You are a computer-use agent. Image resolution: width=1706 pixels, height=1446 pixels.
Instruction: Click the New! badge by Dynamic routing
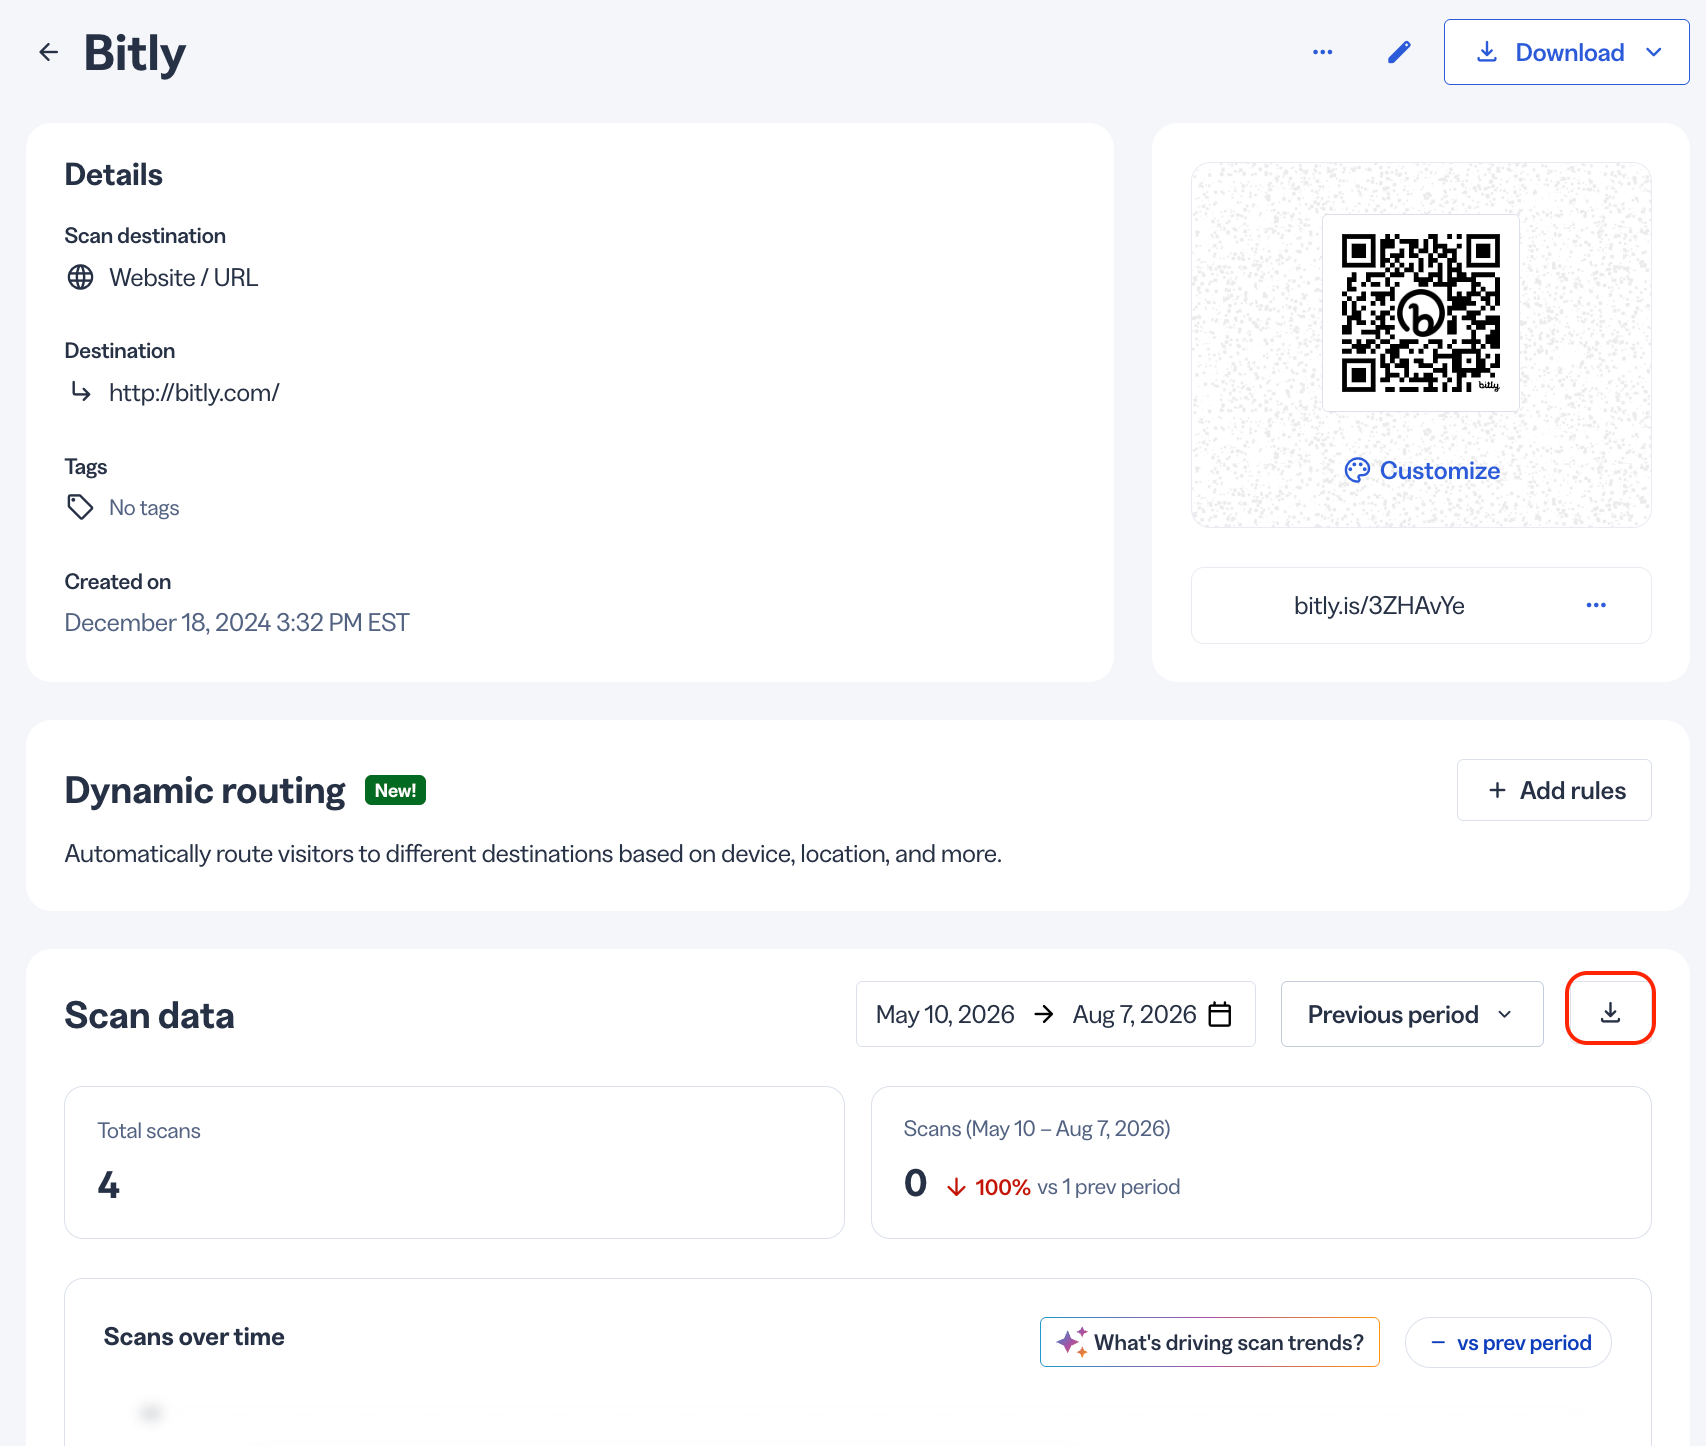click(395, 790)
